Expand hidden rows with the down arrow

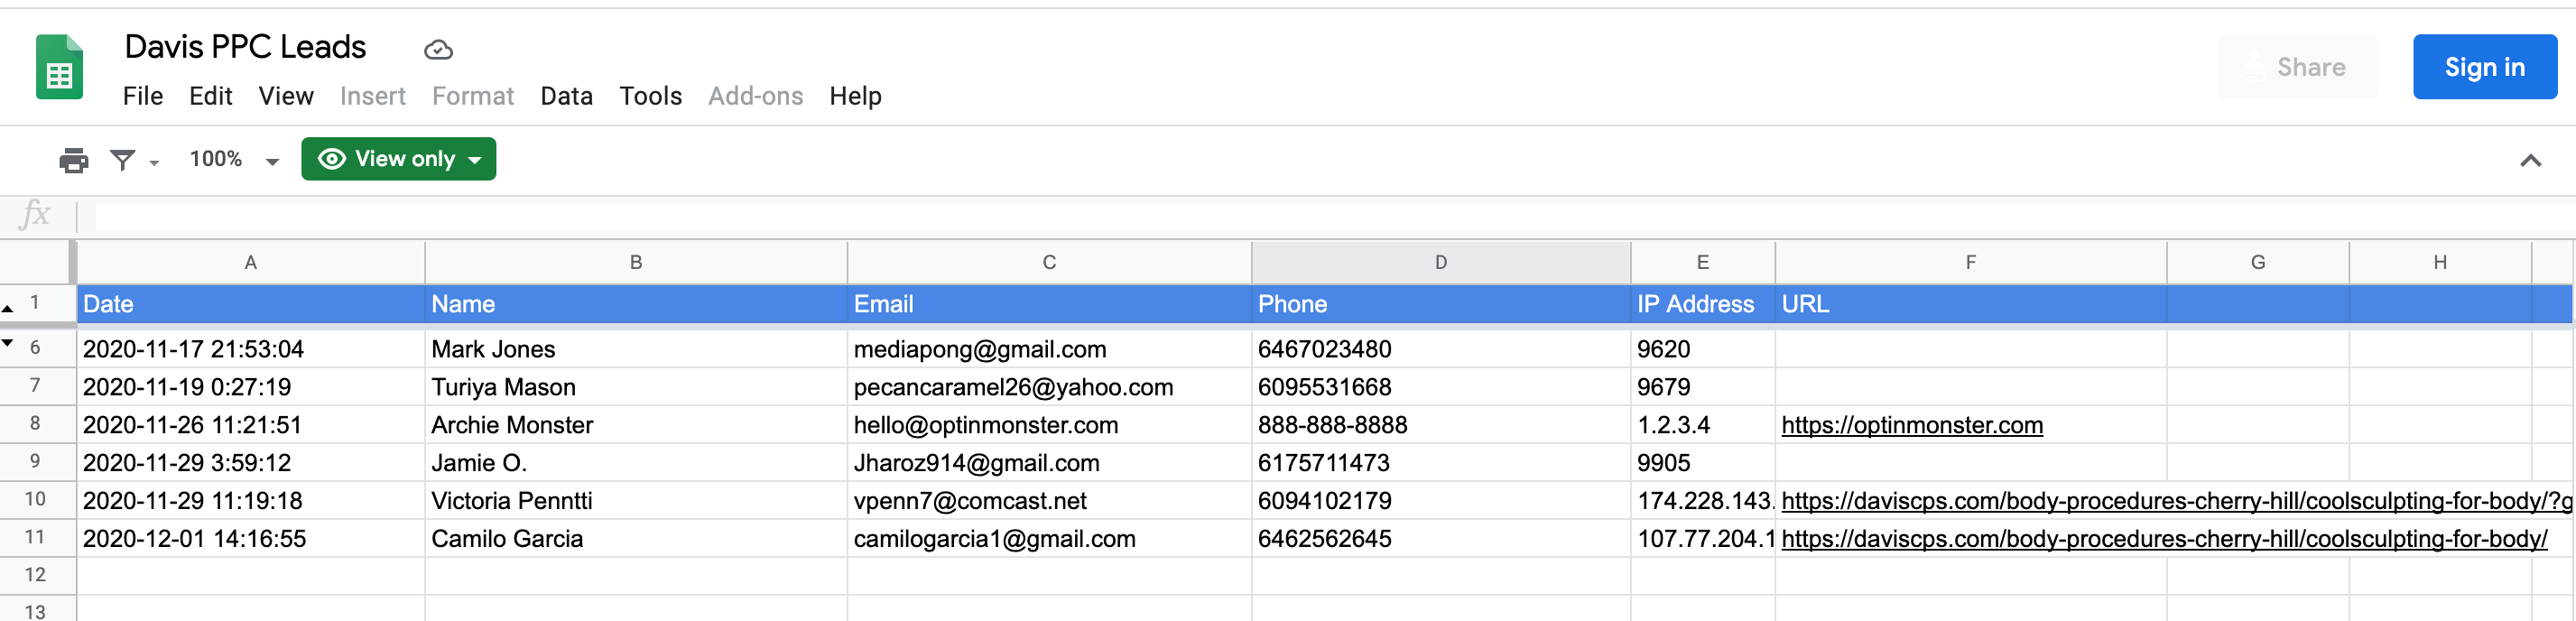click(x=8, y=343)
